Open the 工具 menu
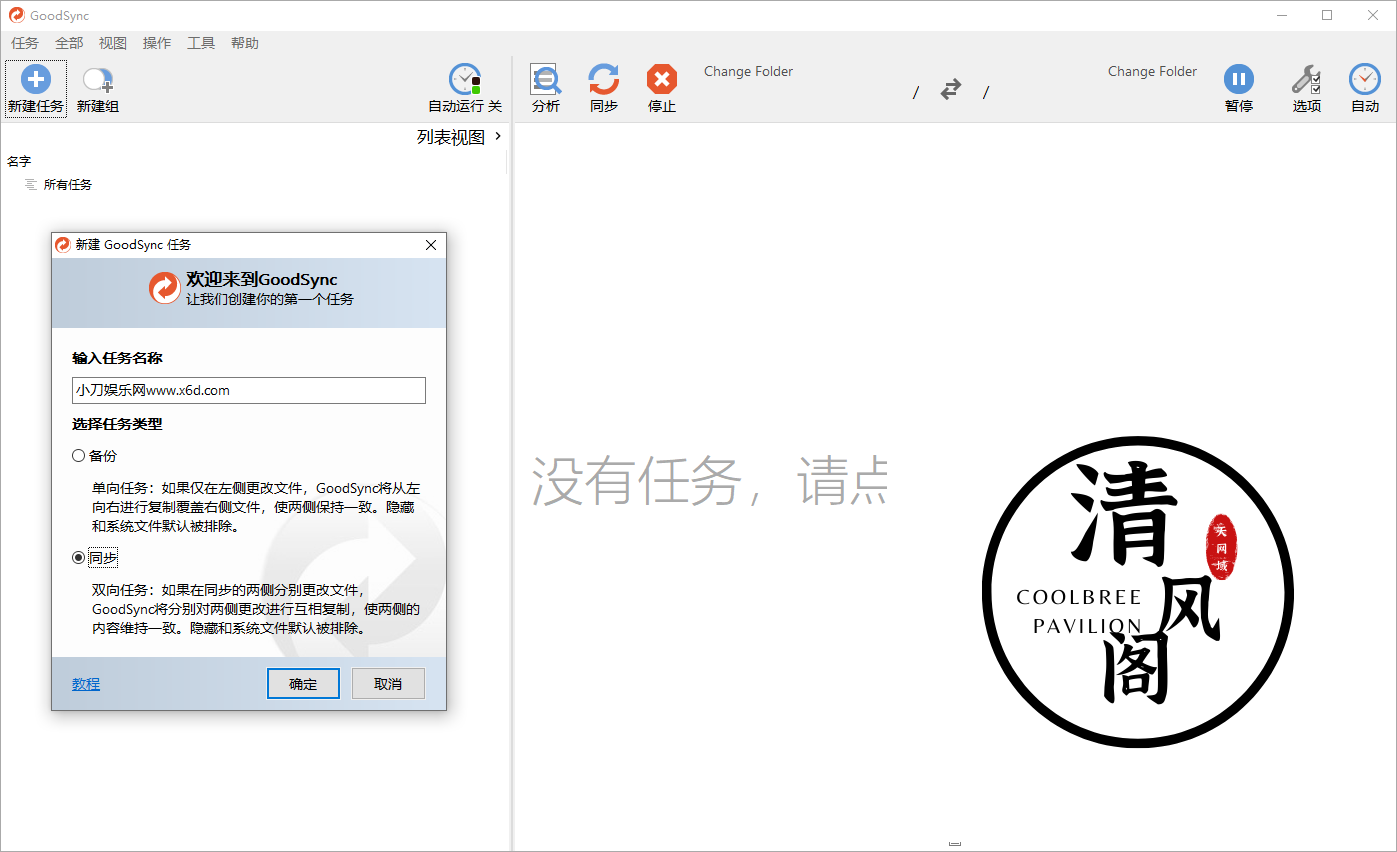 coord(201,43)
